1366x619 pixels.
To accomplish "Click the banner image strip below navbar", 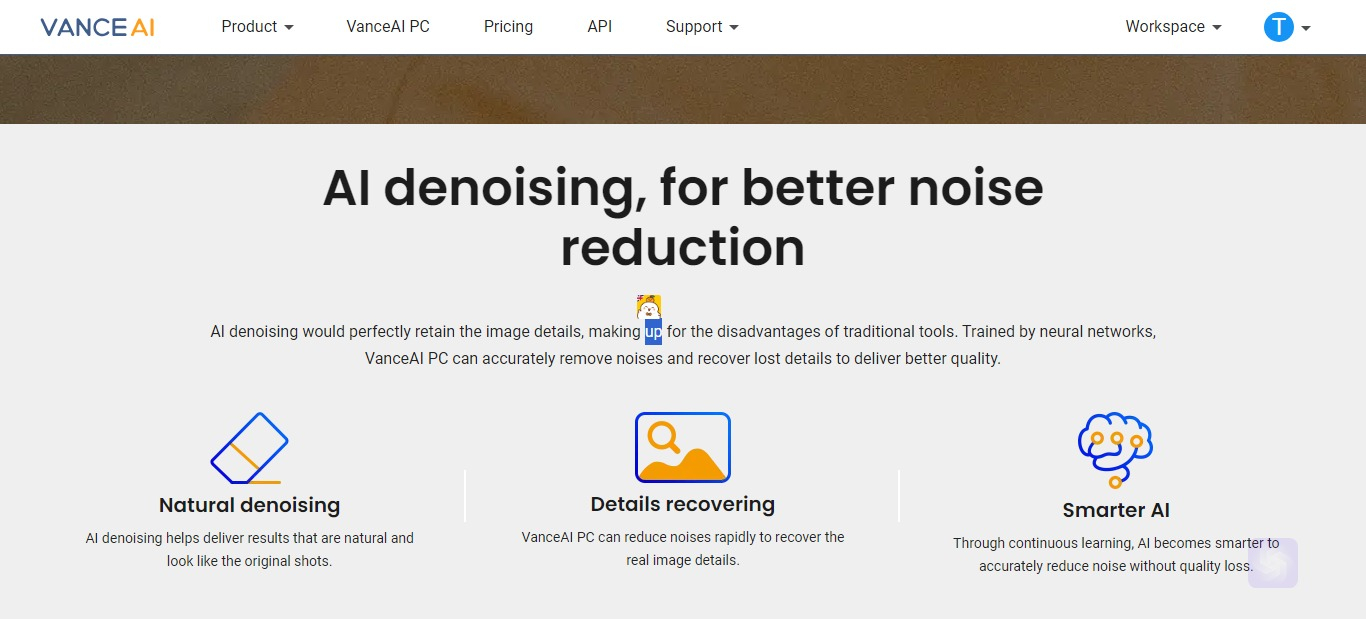I will (x=683, y=89).
